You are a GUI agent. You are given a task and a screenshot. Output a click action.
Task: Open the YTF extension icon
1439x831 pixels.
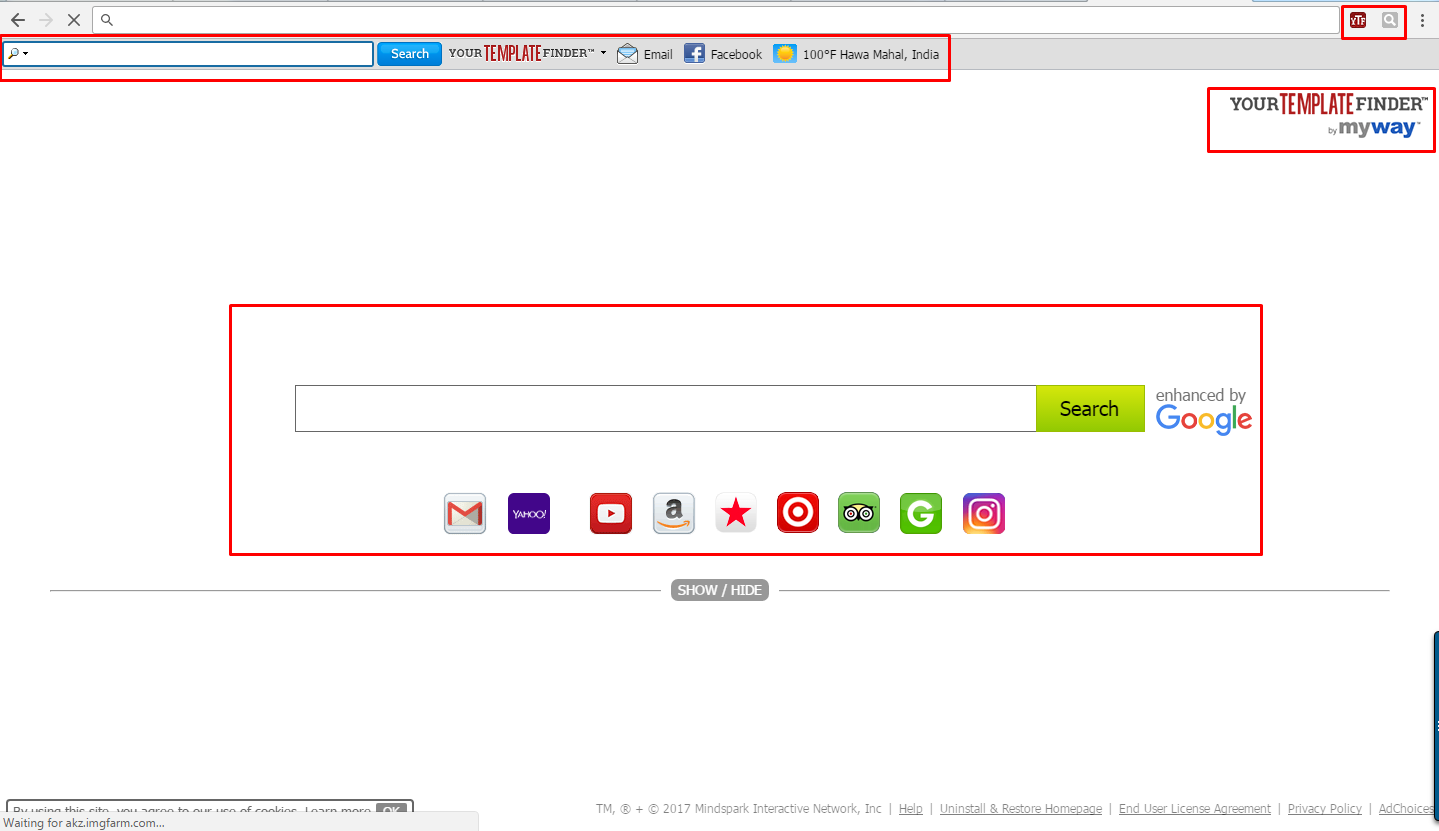point(1358,20)
